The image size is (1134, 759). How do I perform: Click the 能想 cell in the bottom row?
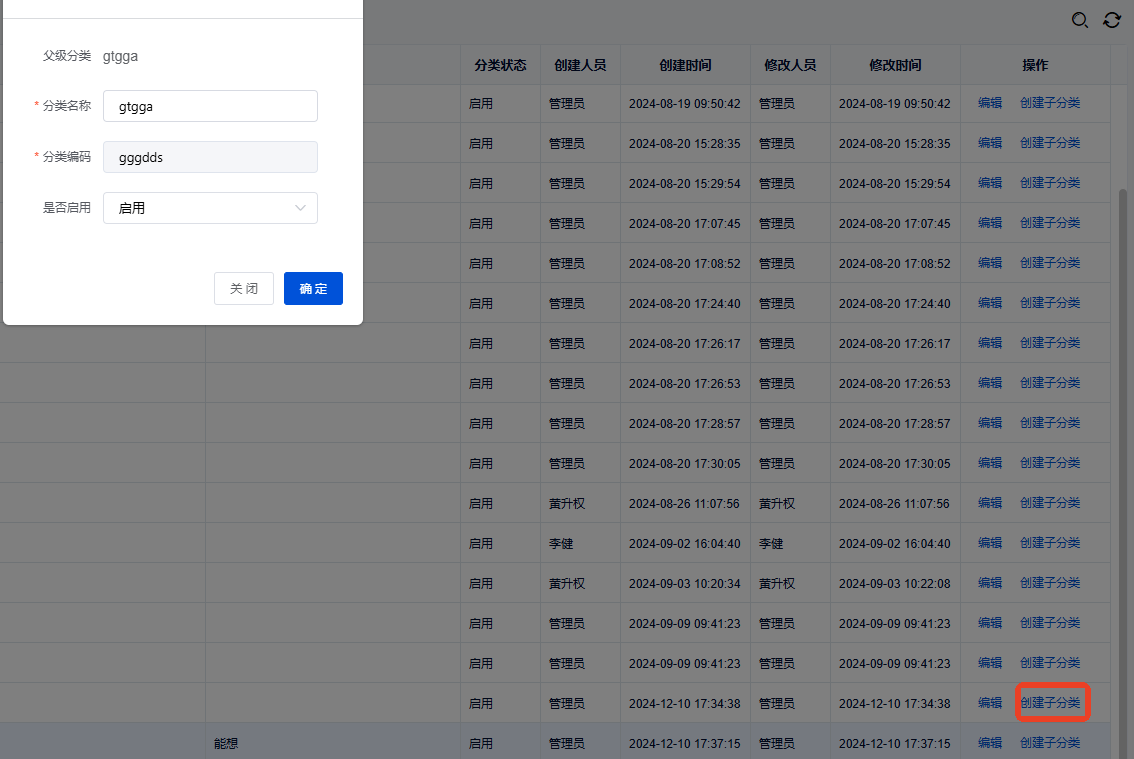pyautogui.click(x=226, y=744)
